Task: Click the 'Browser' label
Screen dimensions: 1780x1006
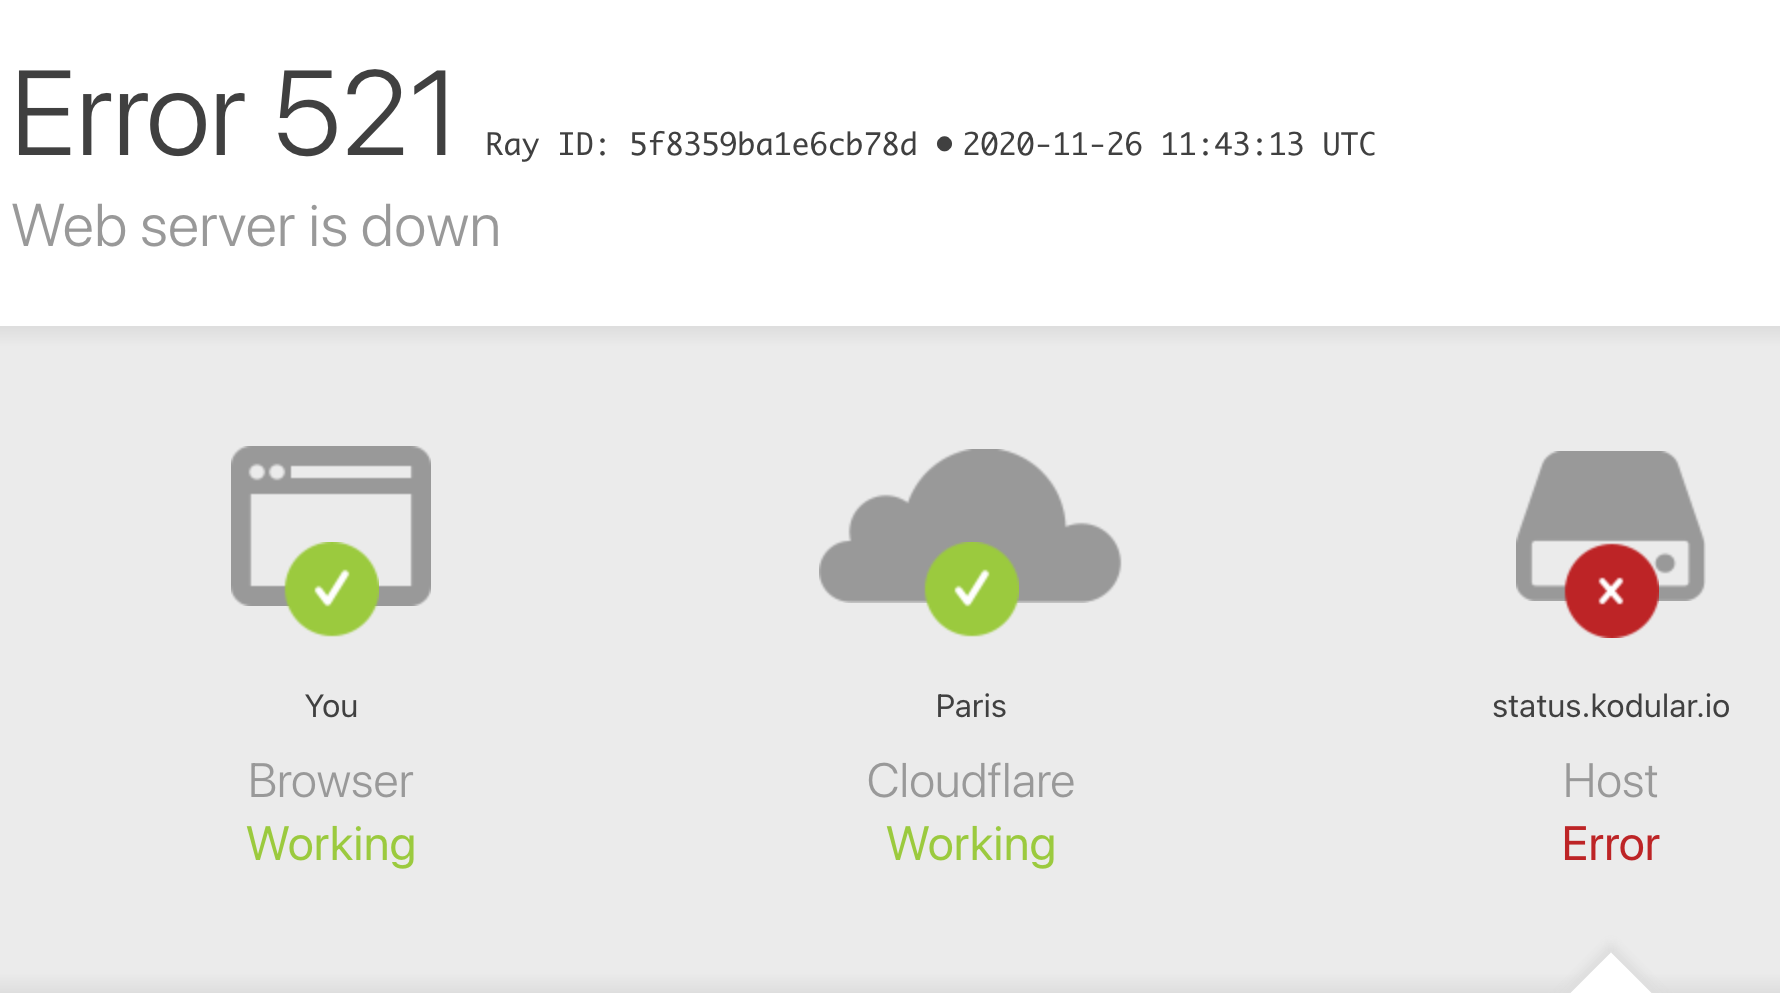Action: click(331, 781)
